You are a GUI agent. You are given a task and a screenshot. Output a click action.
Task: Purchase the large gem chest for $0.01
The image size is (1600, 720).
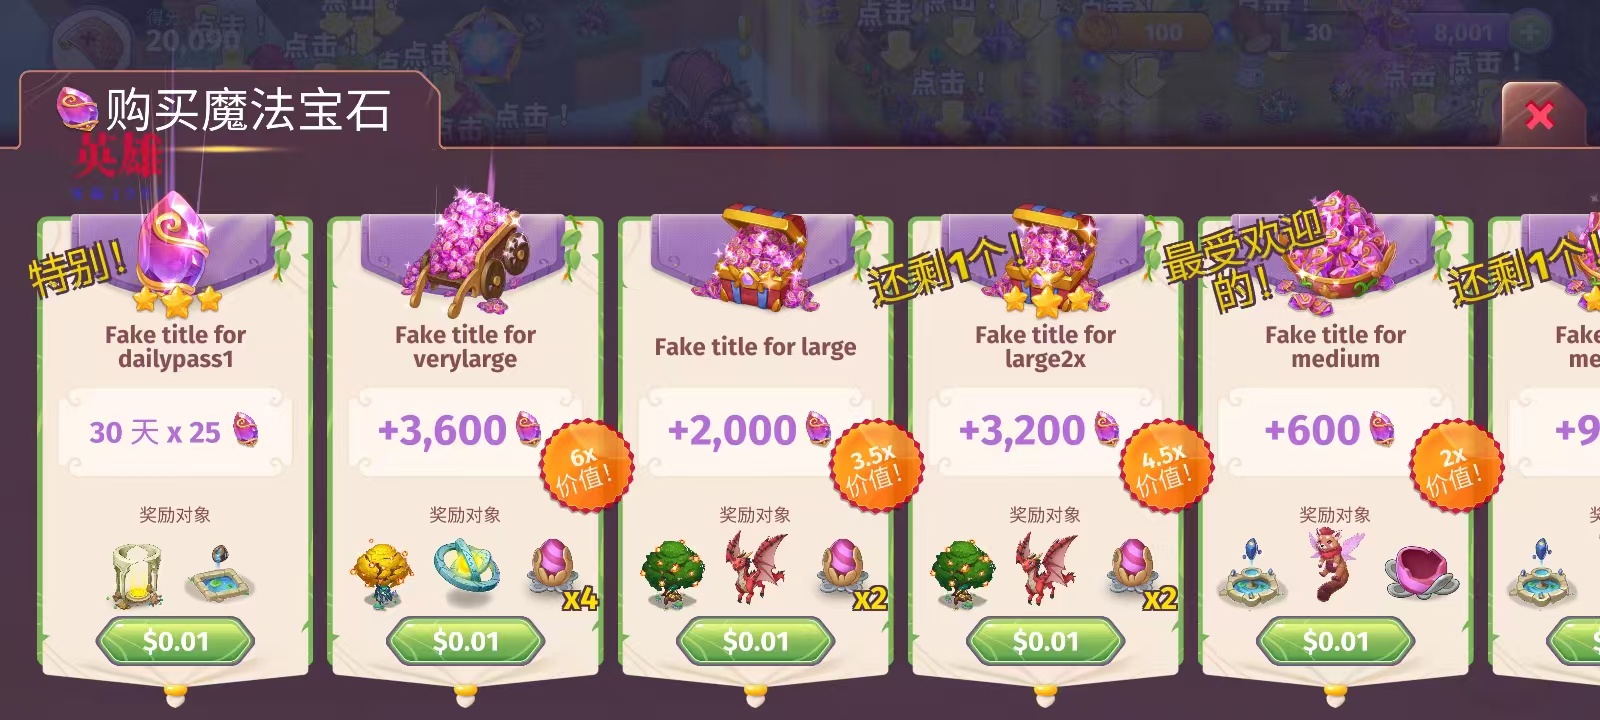[755, 641]
